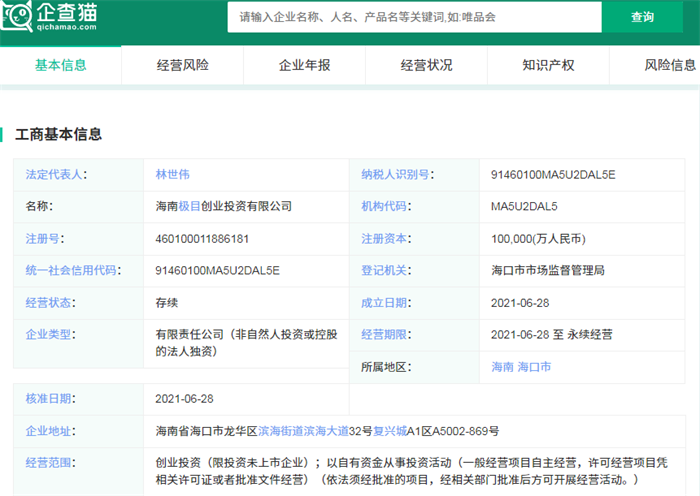
Task: Click 海口市市场监督管理局 authority text
Action: [x=548, y=270]
